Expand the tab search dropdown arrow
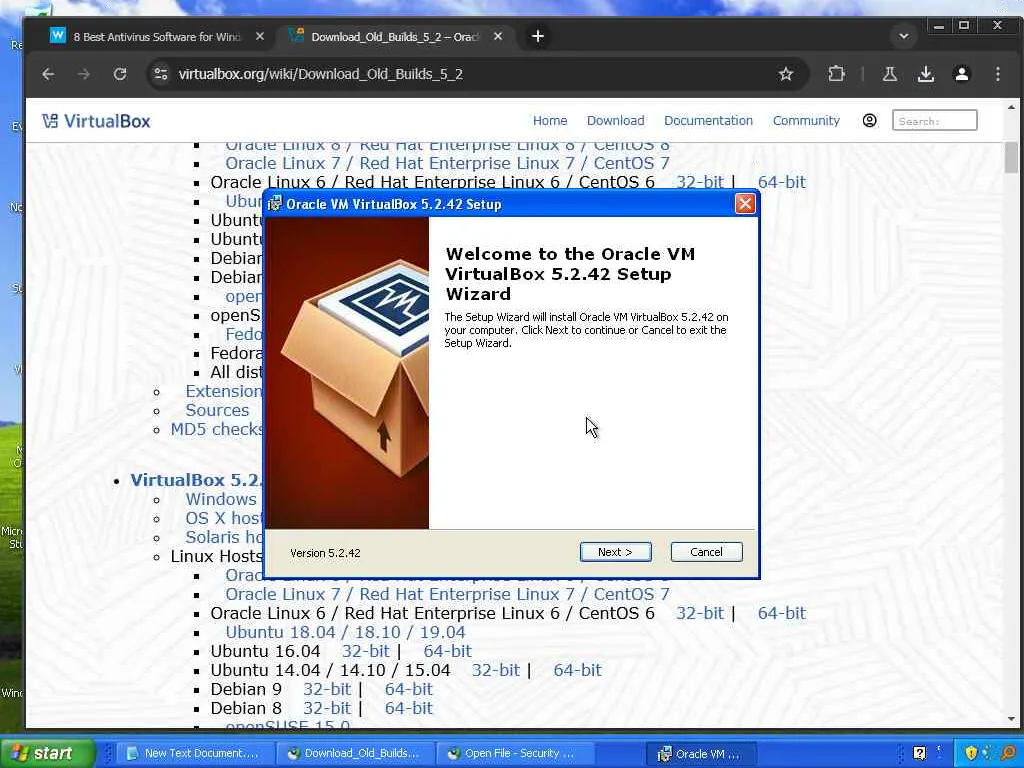Image resolution: width=1024 pixels, height=768 pixels. tap(904, 37)
